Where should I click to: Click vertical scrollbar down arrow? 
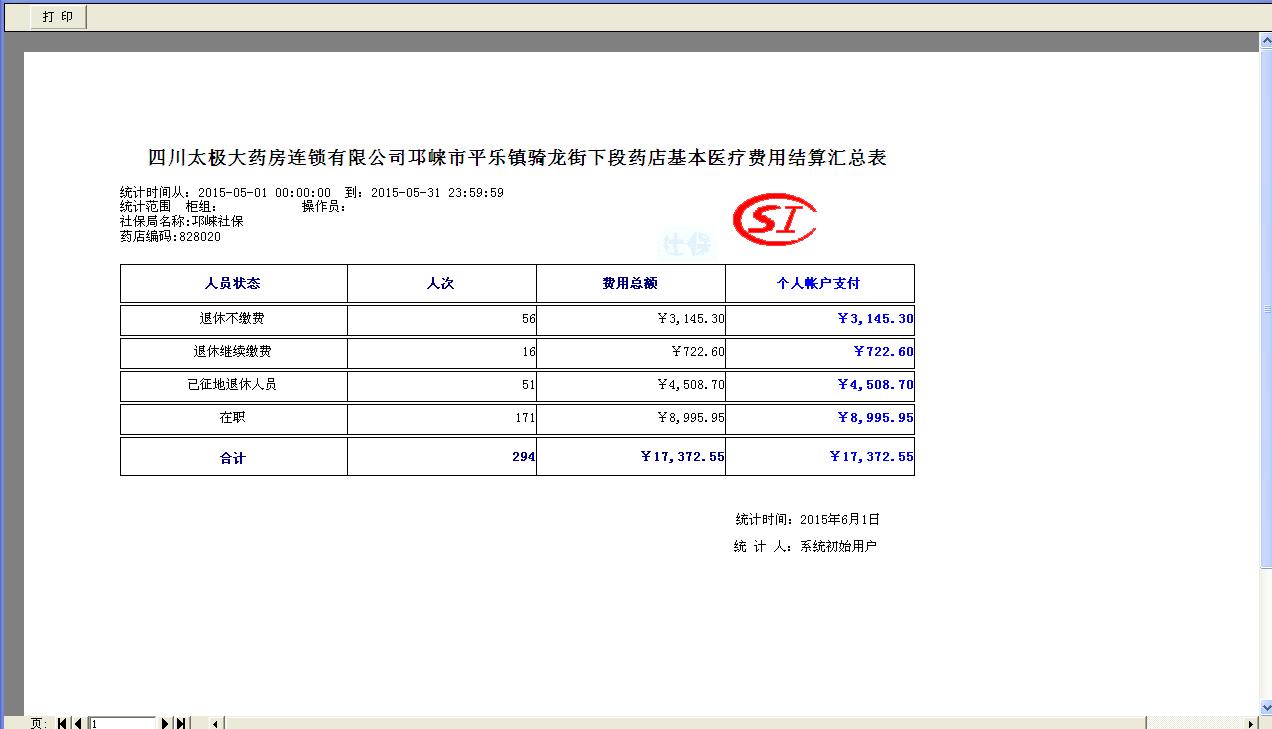click(x=1265, y=709)
